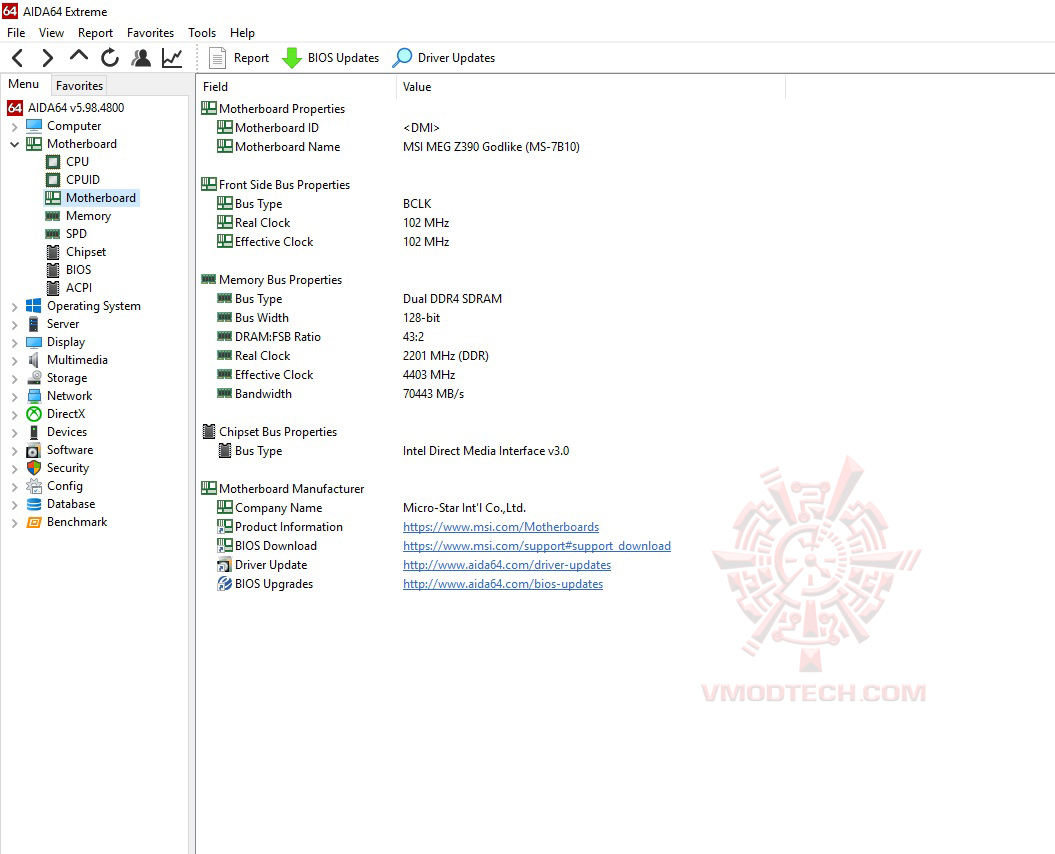Click the Software icon in tree
Screen dimensions: 1055x854
[x=34, y=450]
